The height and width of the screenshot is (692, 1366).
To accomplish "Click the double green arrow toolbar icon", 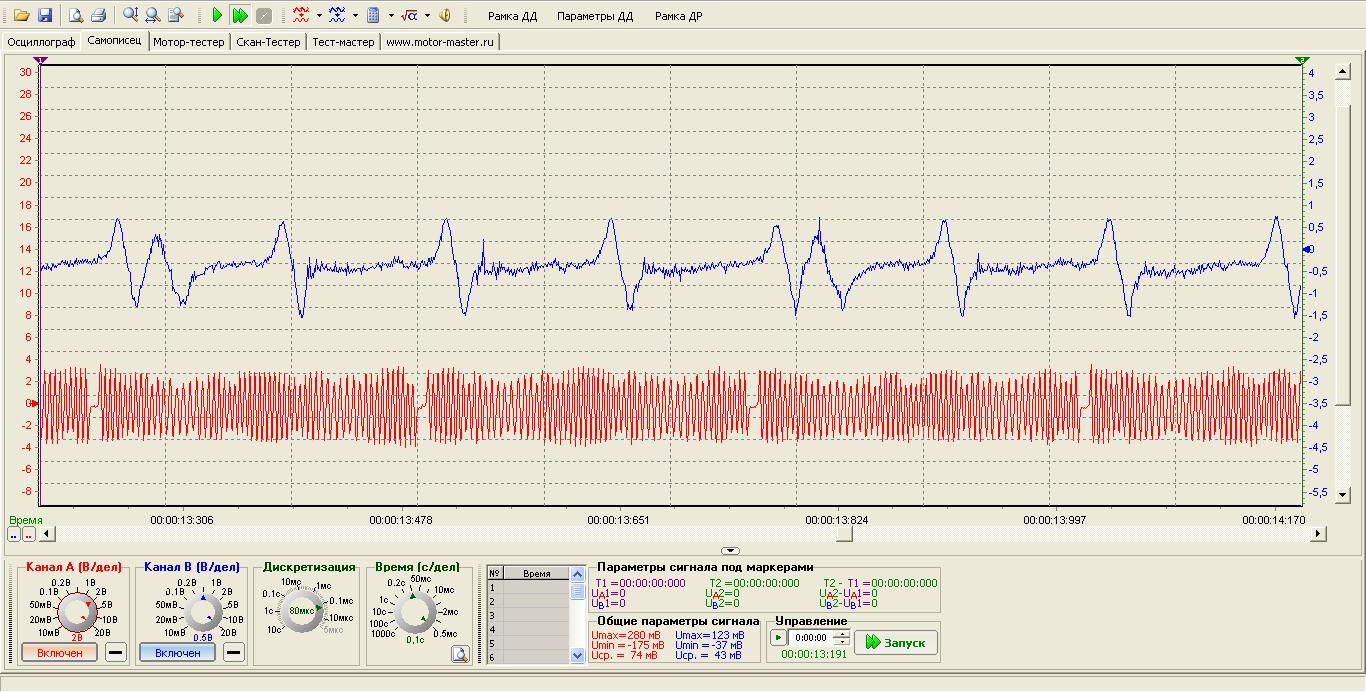I will click(x=240, y=15).
